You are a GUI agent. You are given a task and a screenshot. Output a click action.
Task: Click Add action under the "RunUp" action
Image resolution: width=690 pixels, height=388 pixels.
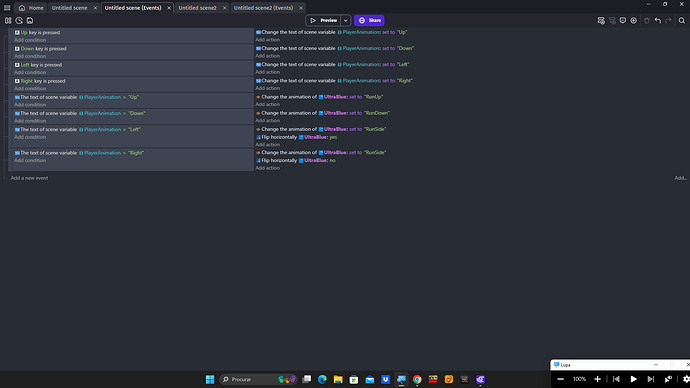pyautogui.click(x=268, y=104)
